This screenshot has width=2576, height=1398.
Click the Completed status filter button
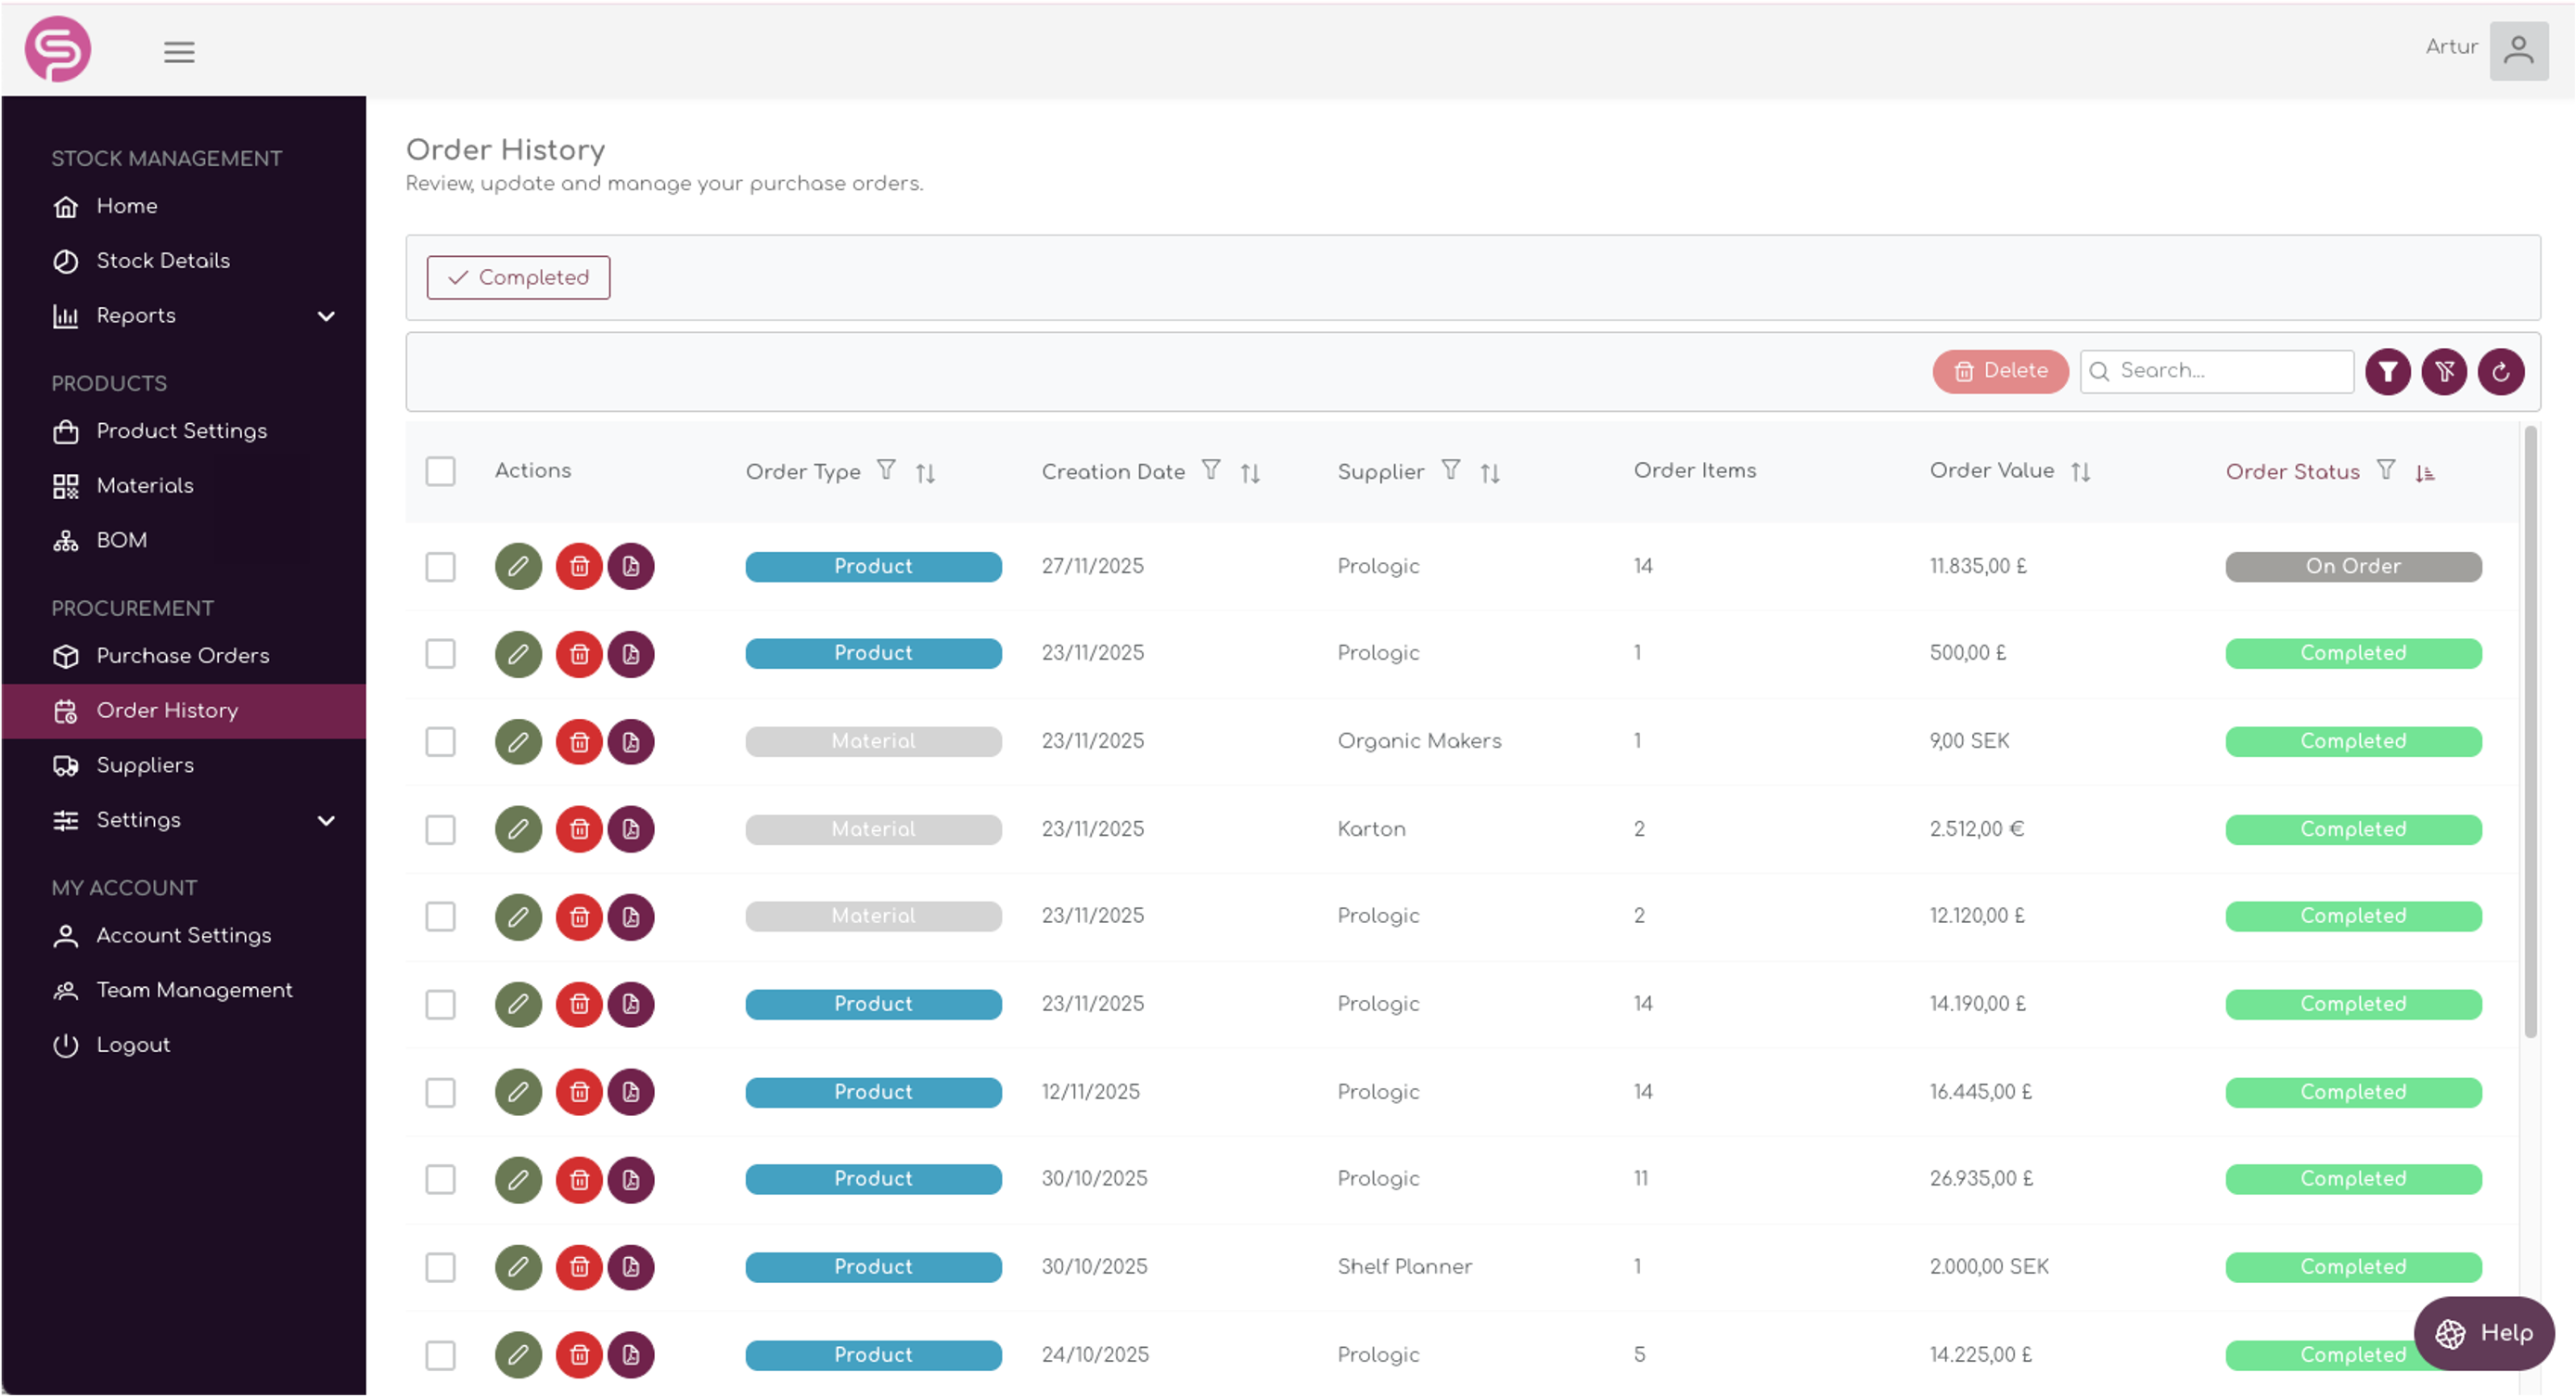pos(518,277)
